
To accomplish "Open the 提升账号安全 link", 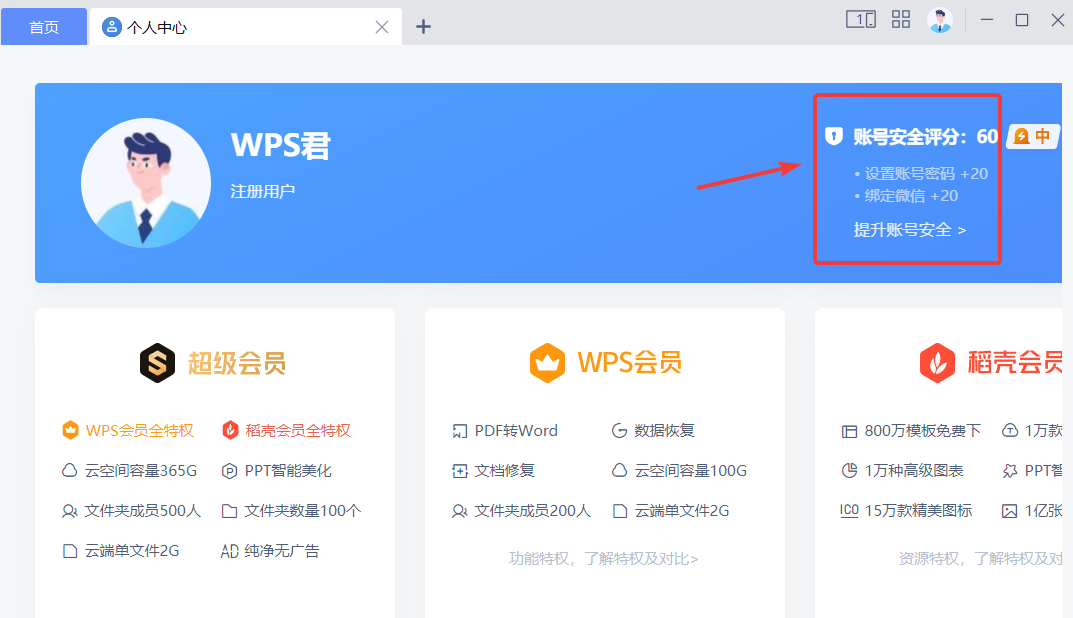I will 910,230.
